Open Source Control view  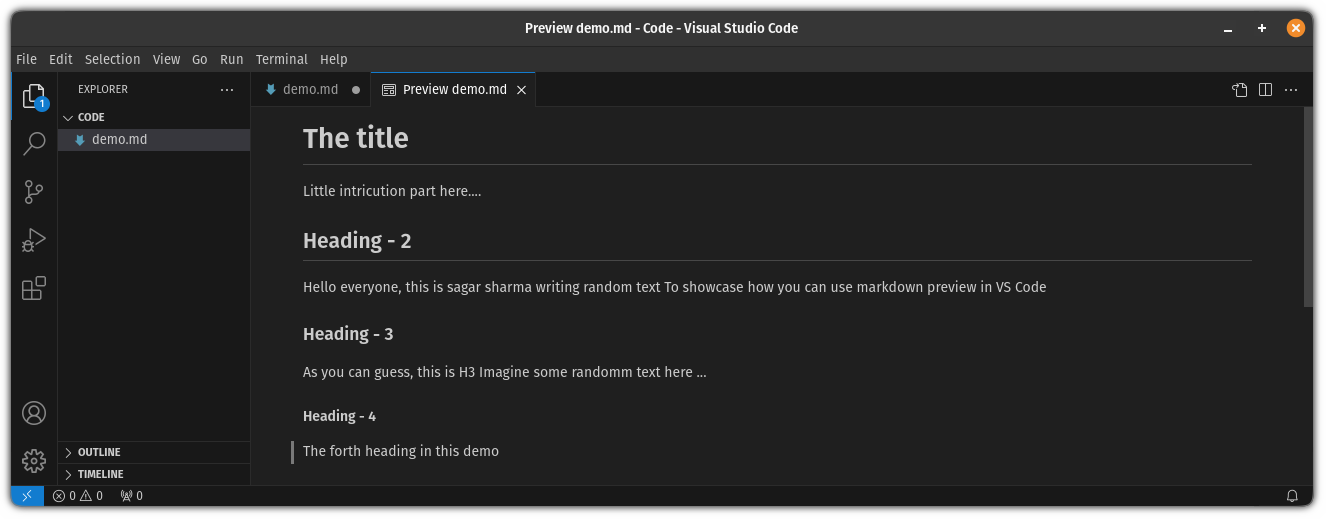point(34,192)
